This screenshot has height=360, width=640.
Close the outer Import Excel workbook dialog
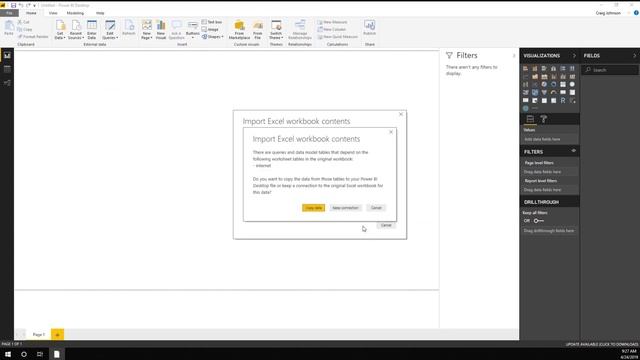(x=401, y=114)
